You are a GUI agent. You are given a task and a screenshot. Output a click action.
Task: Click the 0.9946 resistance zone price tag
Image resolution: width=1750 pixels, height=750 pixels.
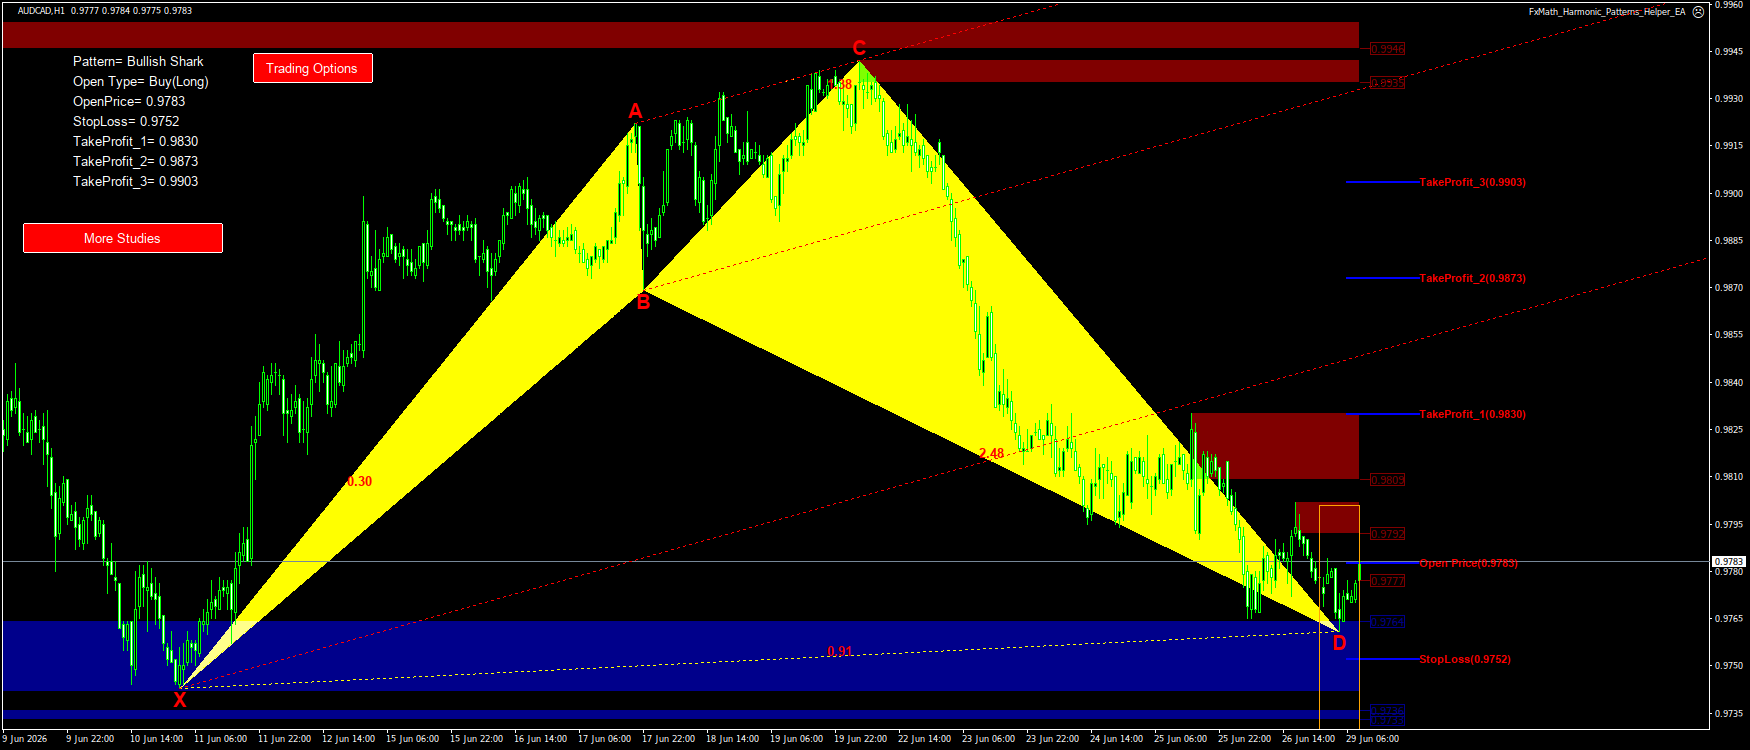tap(1387, 48)
